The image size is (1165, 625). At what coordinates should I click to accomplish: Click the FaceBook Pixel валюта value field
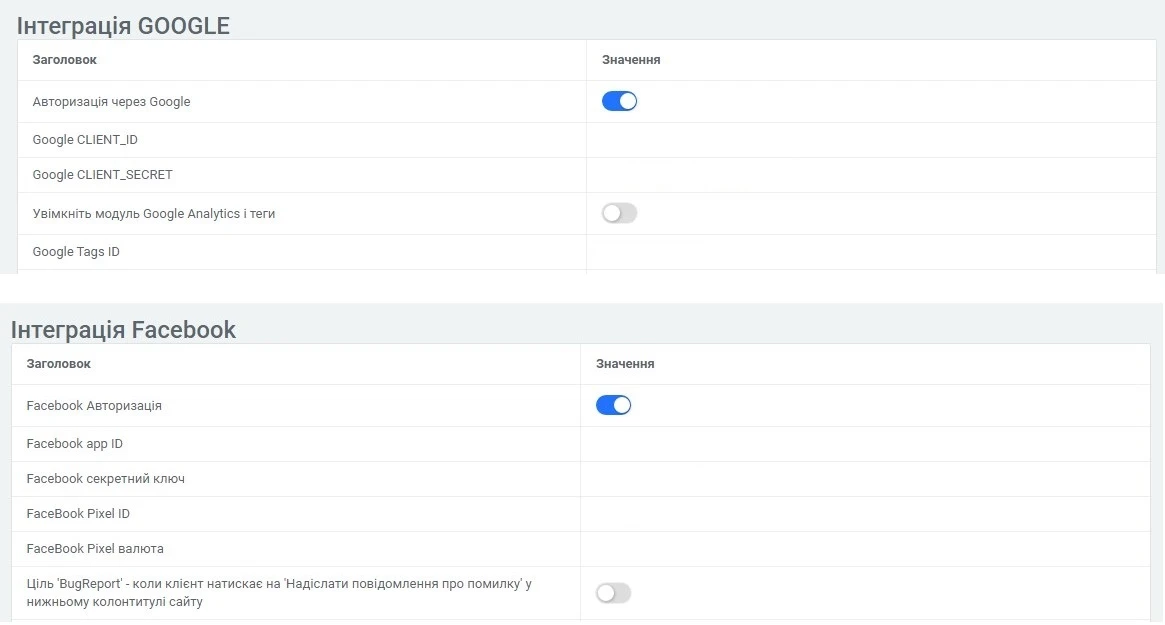click(x=800, y=548)
